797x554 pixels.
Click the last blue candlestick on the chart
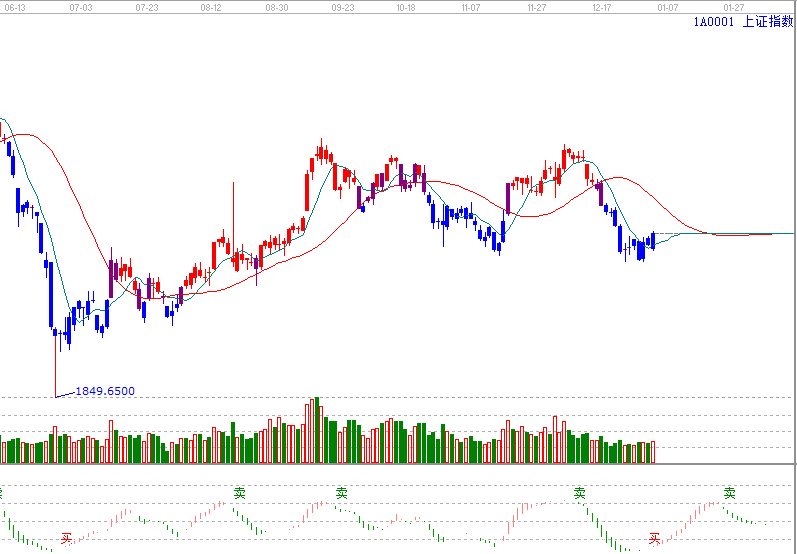(652, 240)
